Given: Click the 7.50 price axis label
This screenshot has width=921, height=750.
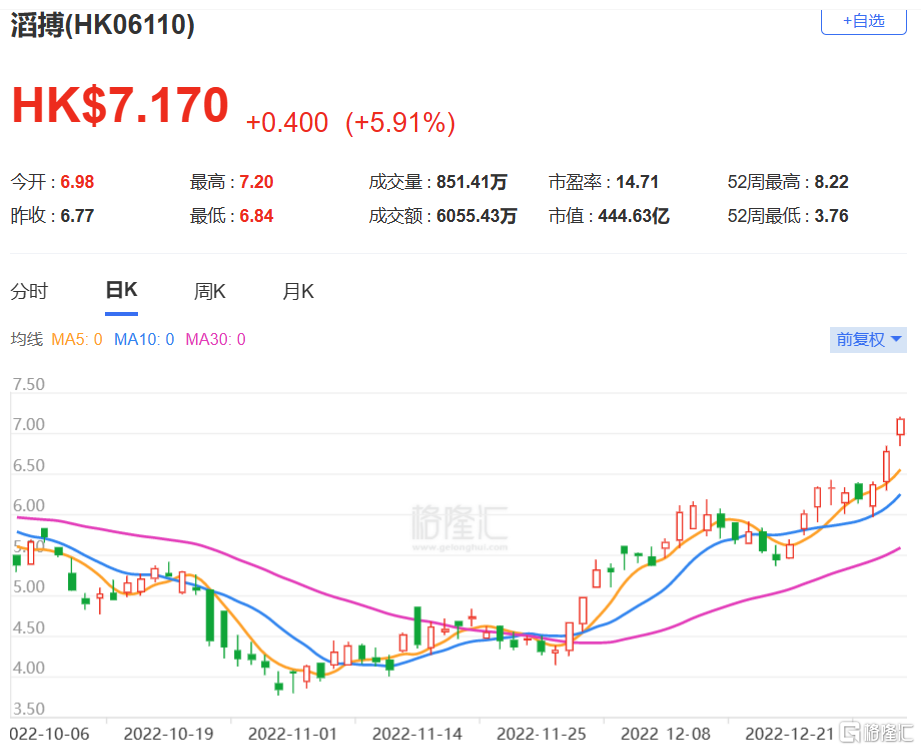Looking at the screenshot, I should pos(29,384).
